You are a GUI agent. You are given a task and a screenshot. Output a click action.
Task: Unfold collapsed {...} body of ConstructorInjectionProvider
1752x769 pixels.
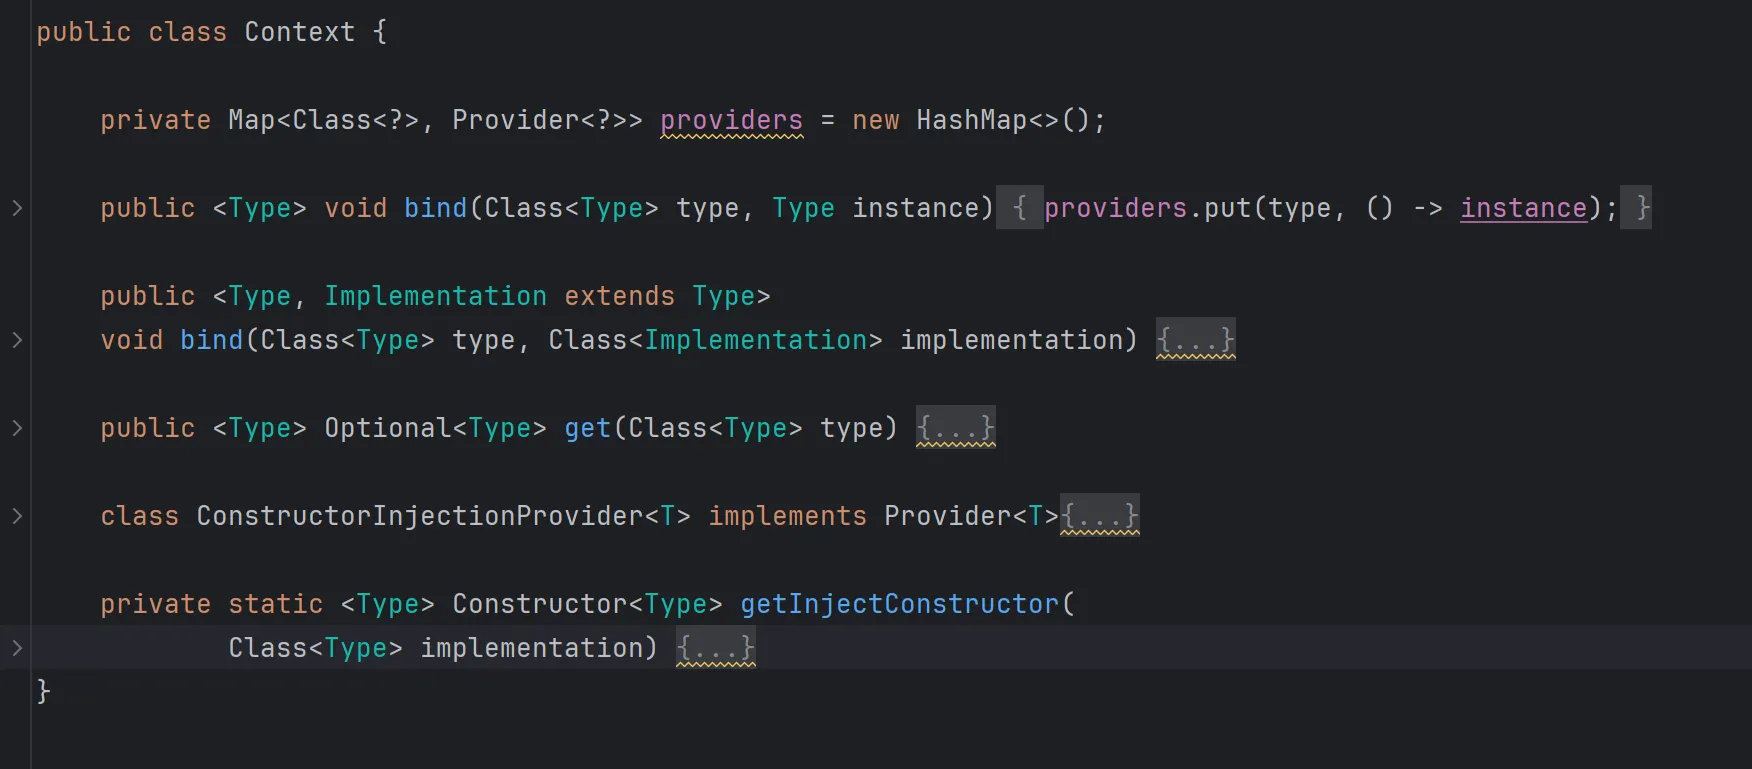1099,516
